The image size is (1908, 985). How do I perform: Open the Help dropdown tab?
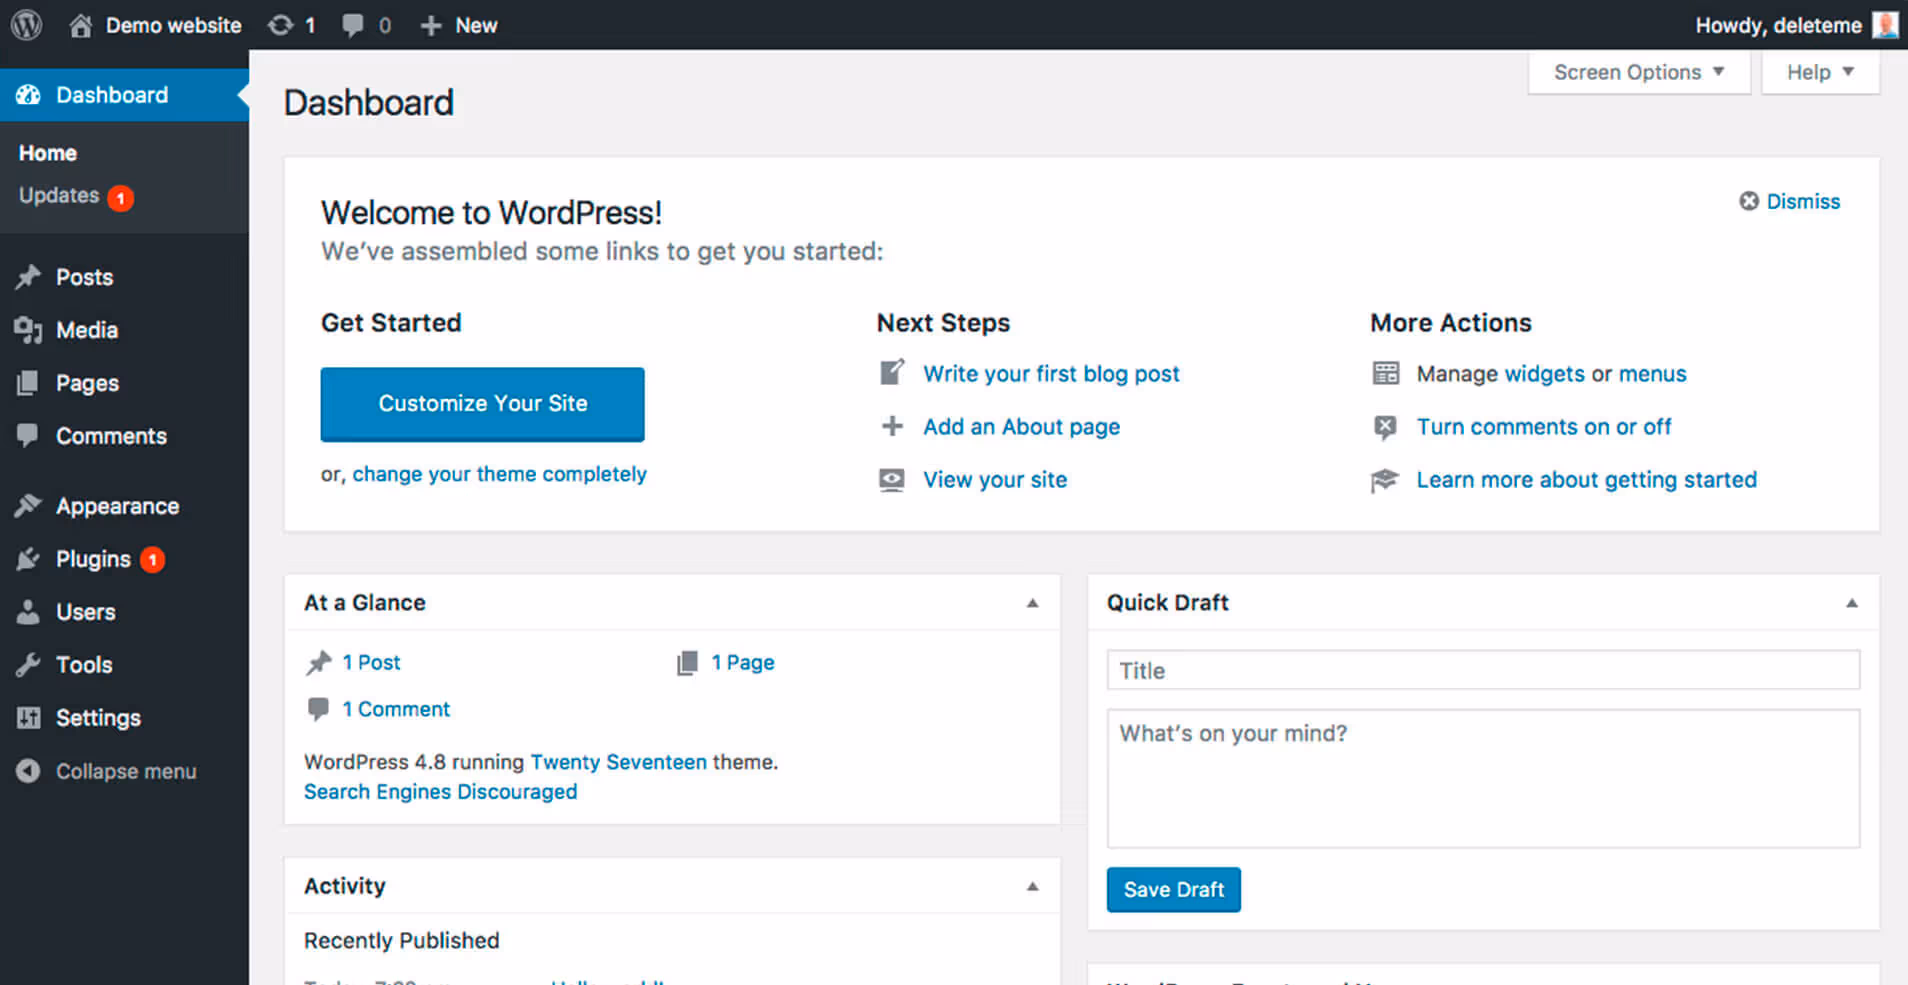(x=1820, y=72)
